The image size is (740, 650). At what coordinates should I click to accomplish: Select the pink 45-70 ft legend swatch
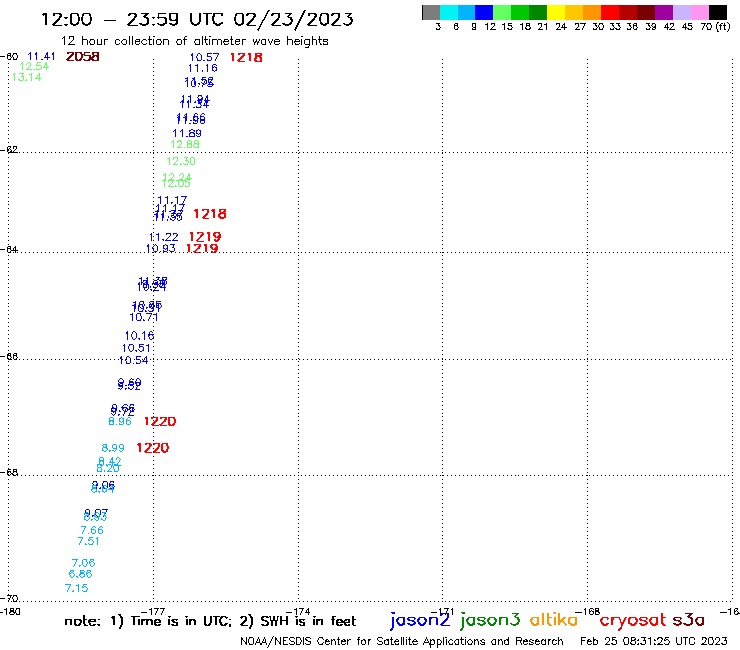click(699, 12)
